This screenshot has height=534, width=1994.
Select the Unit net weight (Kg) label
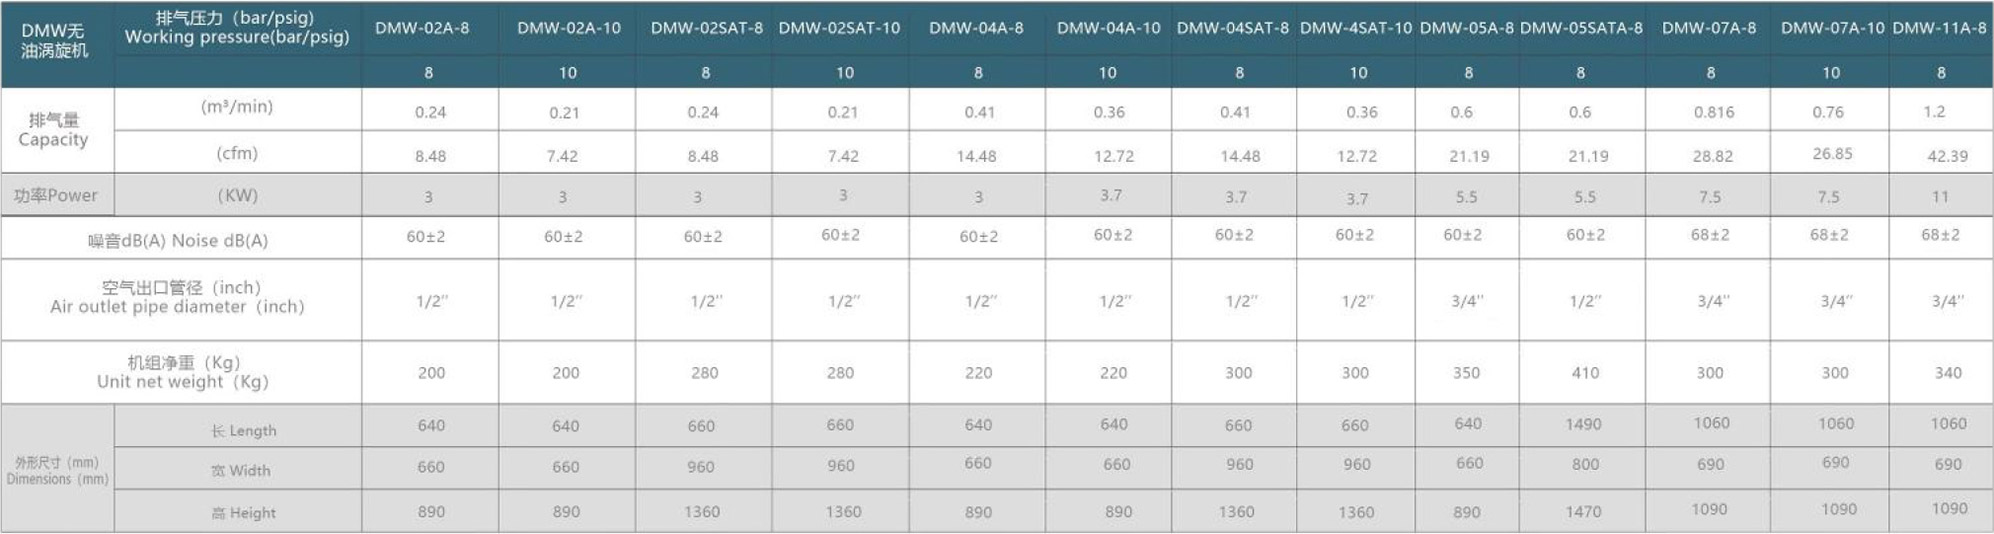coord(183,372)
